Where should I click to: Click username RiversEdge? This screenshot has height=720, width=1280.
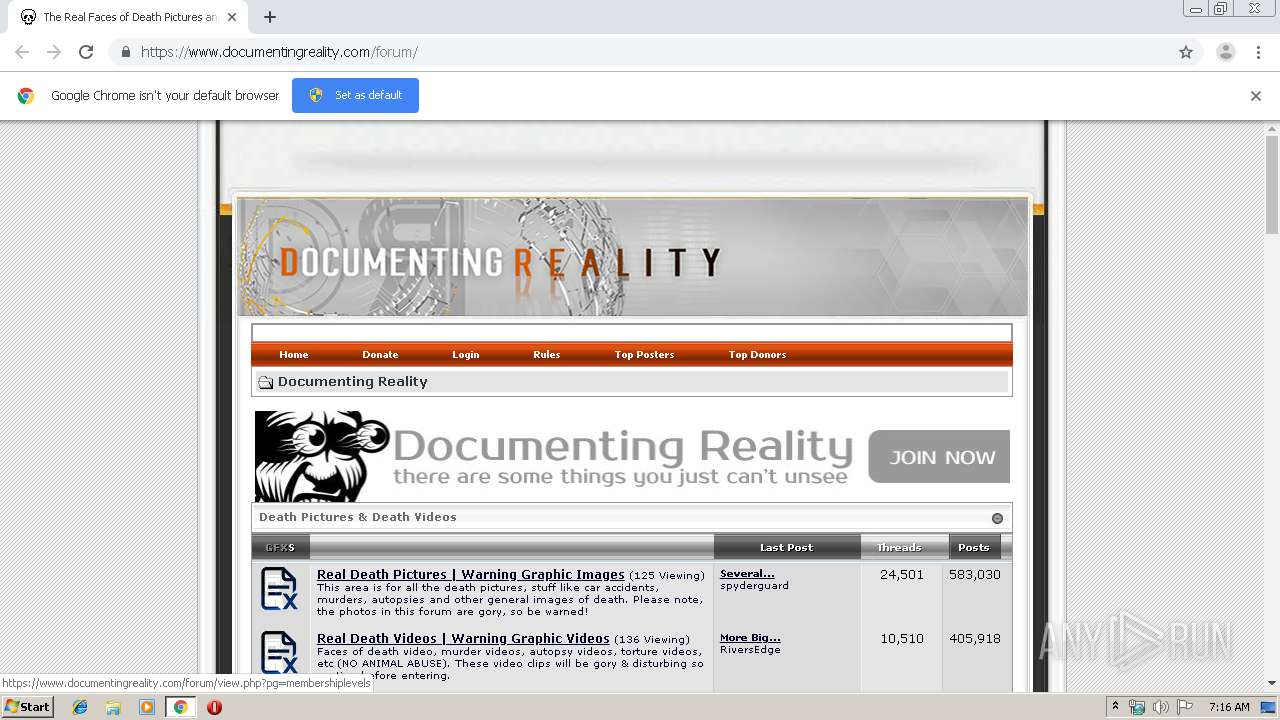point(750,650)
